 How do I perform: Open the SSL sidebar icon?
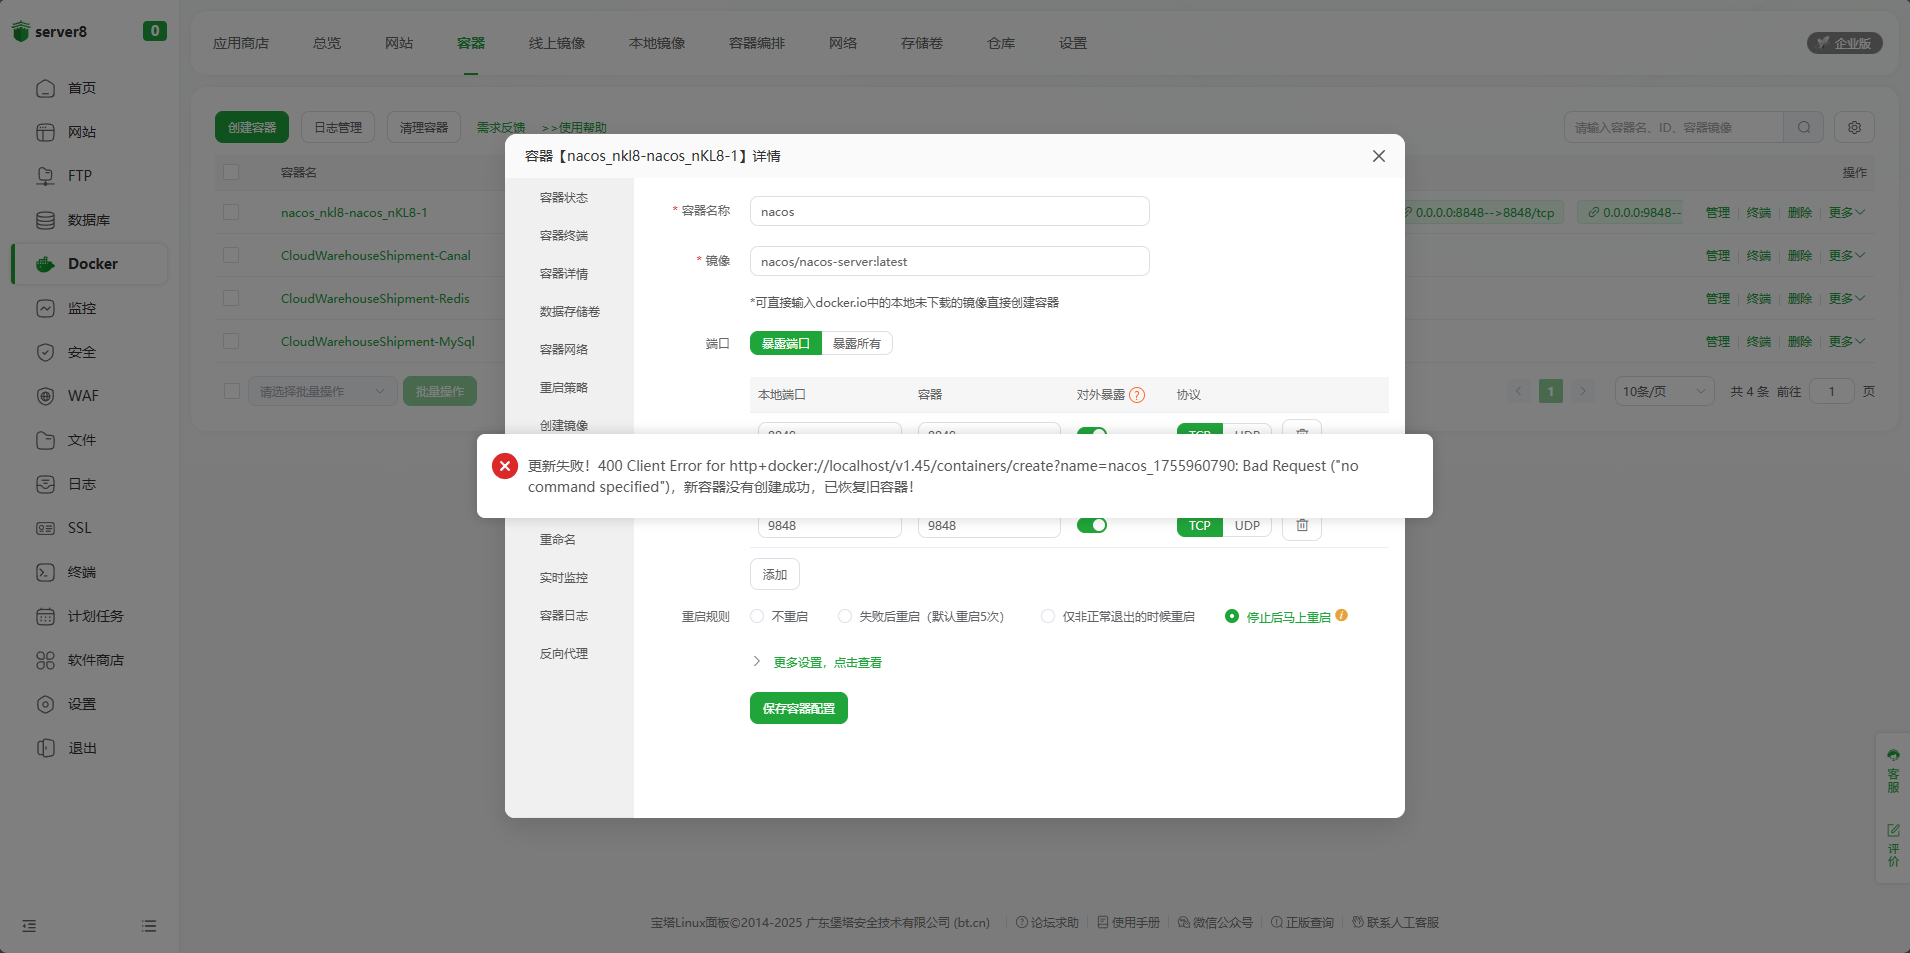46,528
